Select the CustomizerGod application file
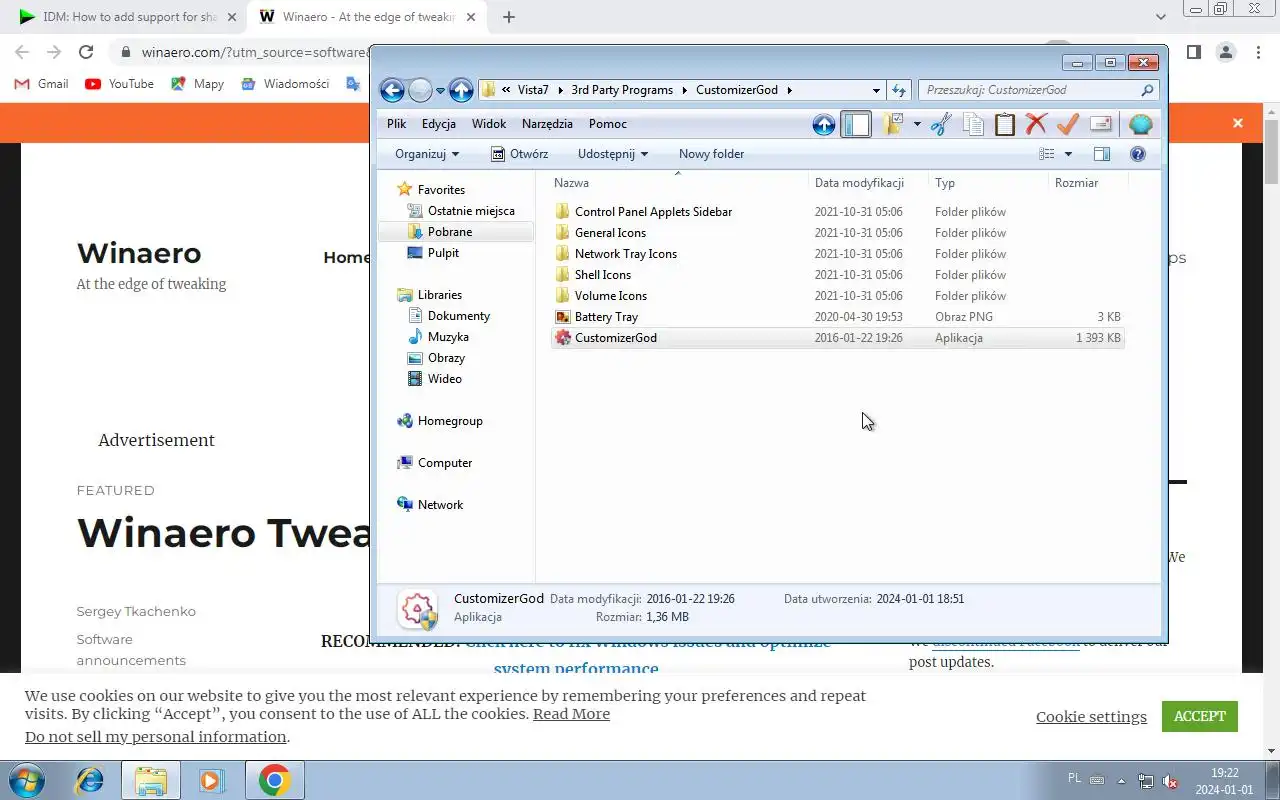This screenshot has height=800, width=1280. [x=838, y=338]
